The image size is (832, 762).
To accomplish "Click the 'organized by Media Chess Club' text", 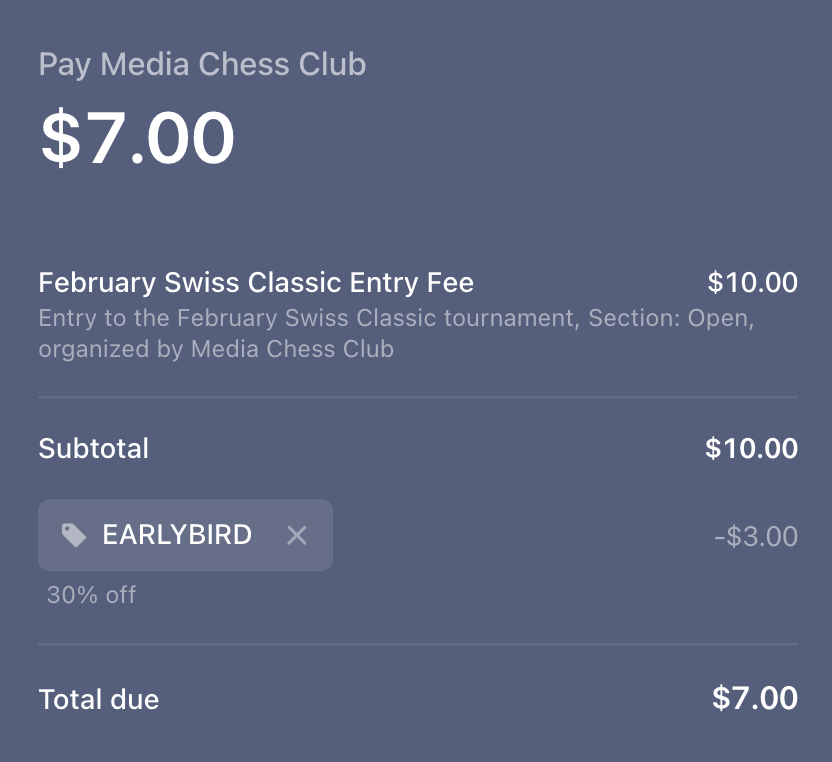I will (216, 349).
